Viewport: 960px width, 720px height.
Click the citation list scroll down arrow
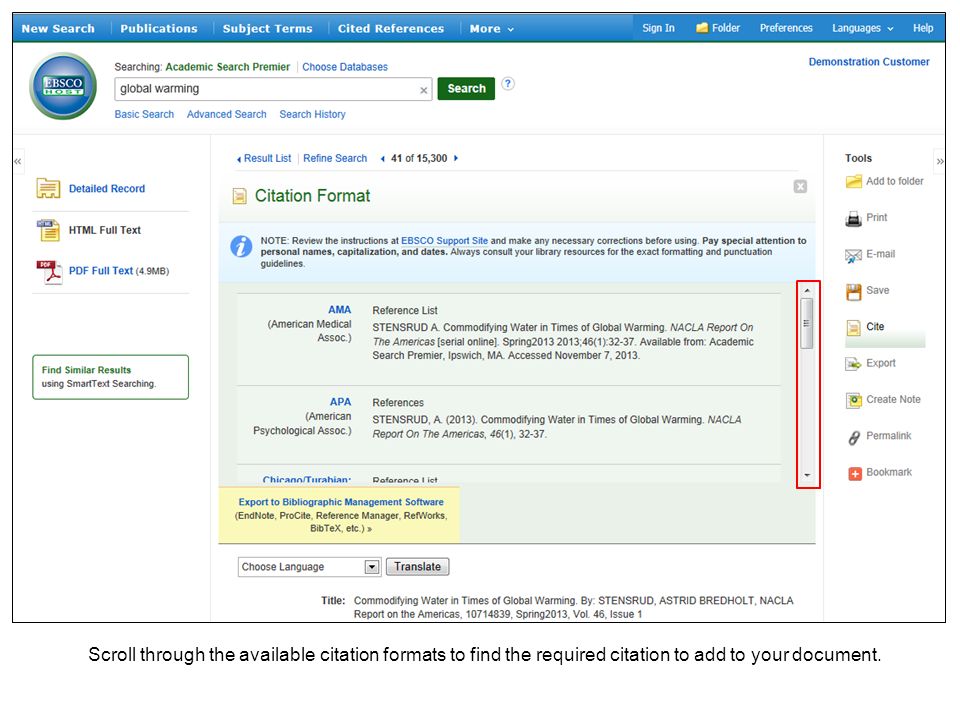click(807, 475)
